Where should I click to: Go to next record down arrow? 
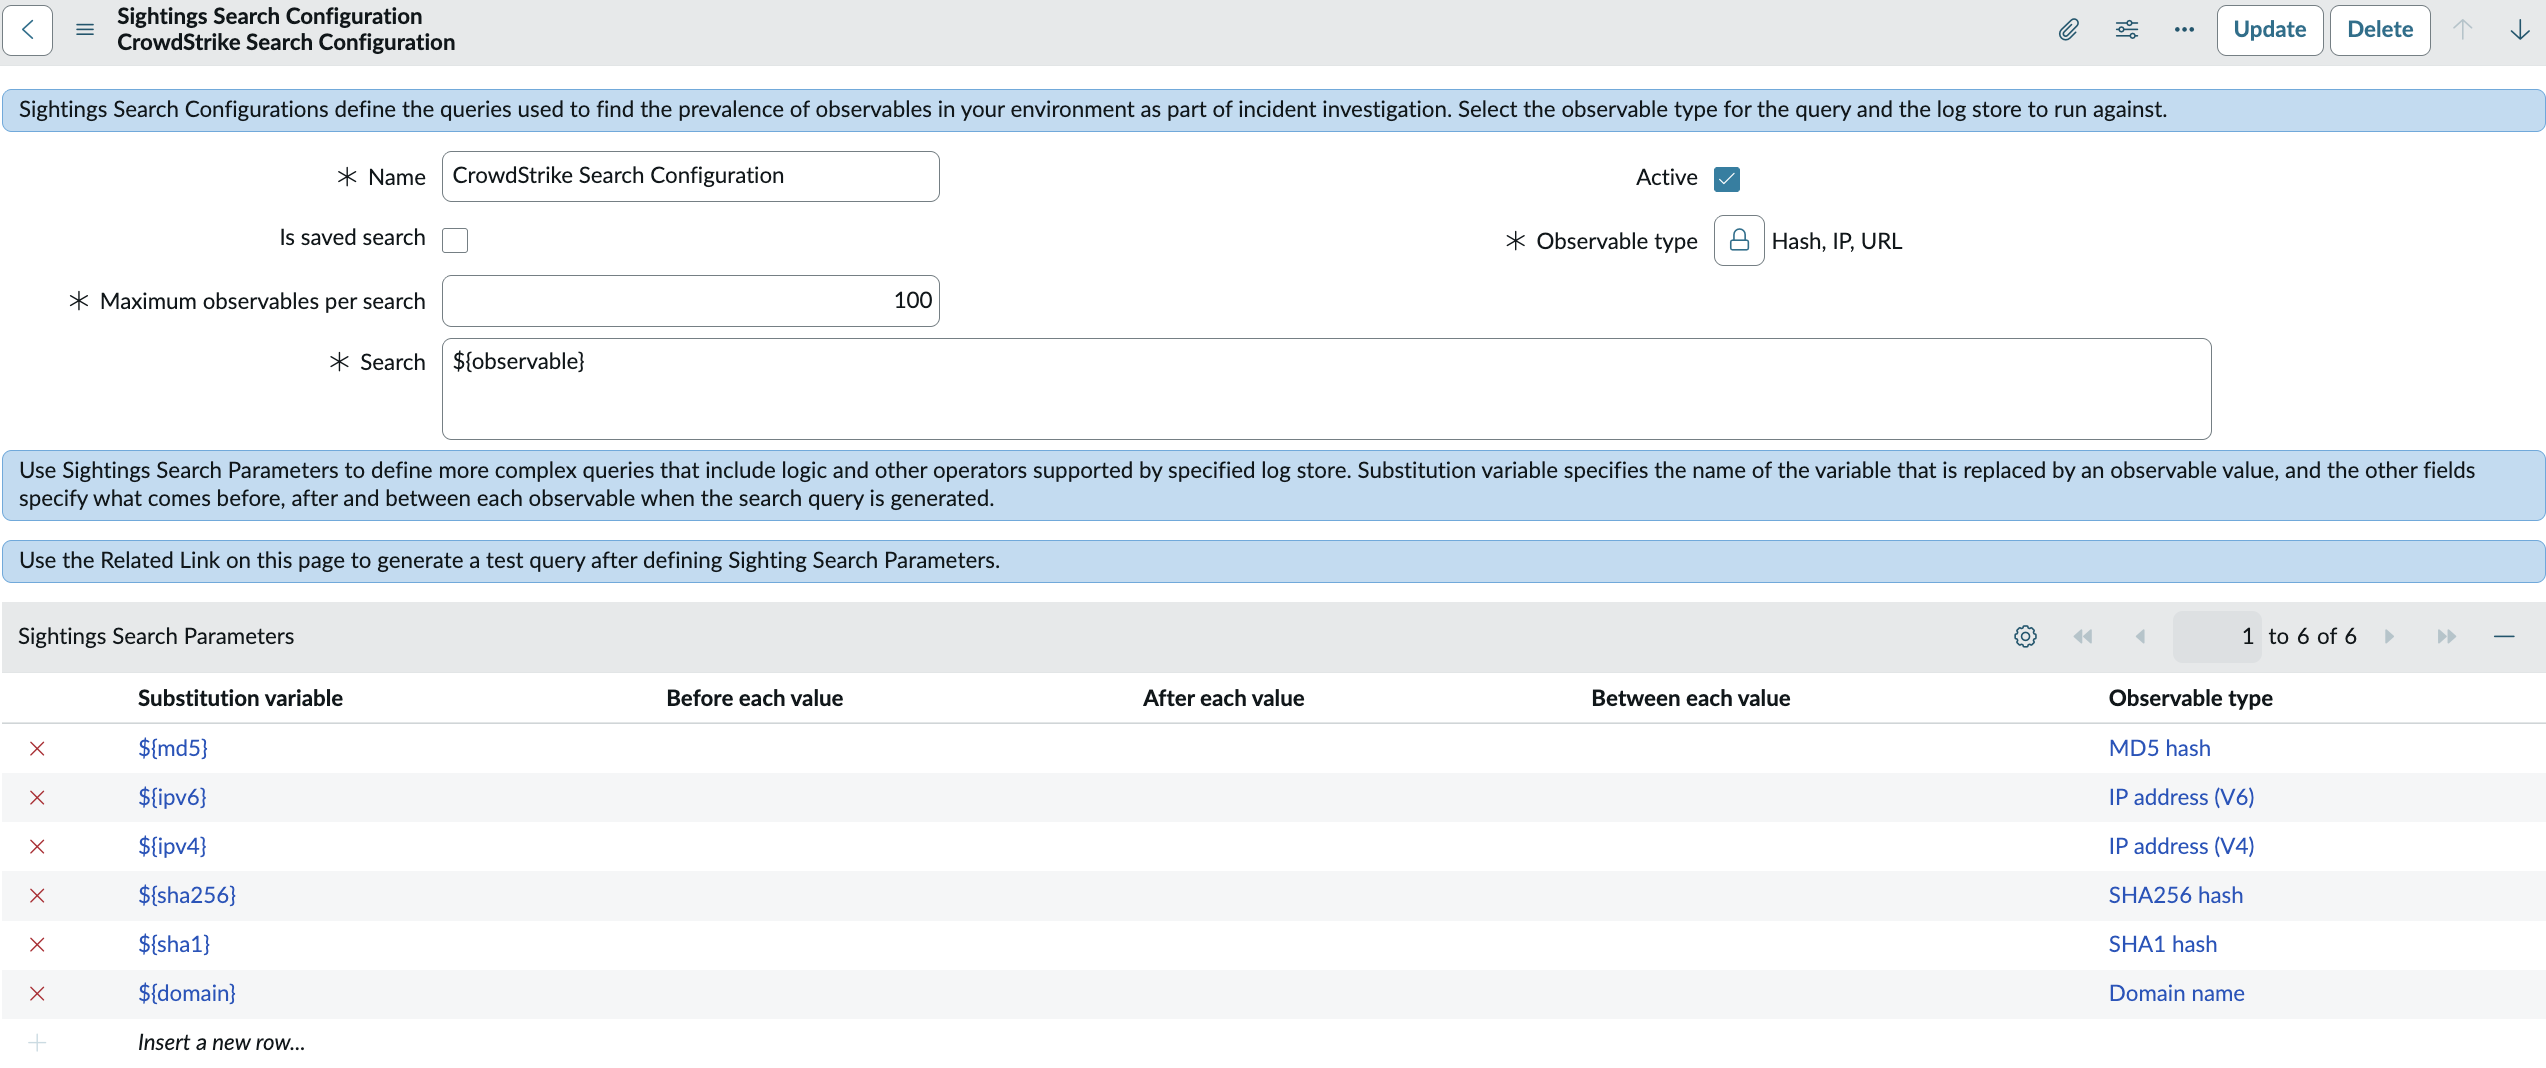pos(2519,30)
